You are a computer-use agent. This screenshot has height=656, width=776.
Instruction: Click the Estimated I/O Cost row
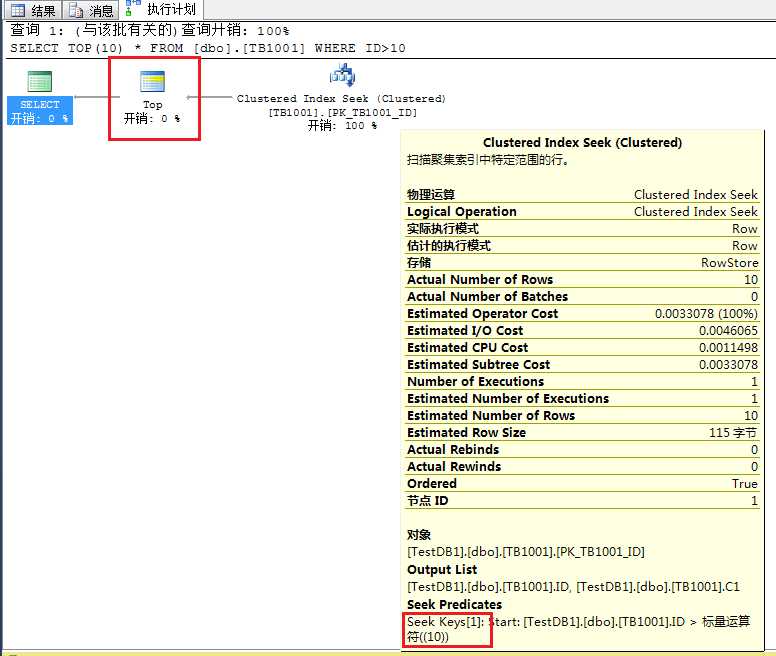click(x=582, y=330)
